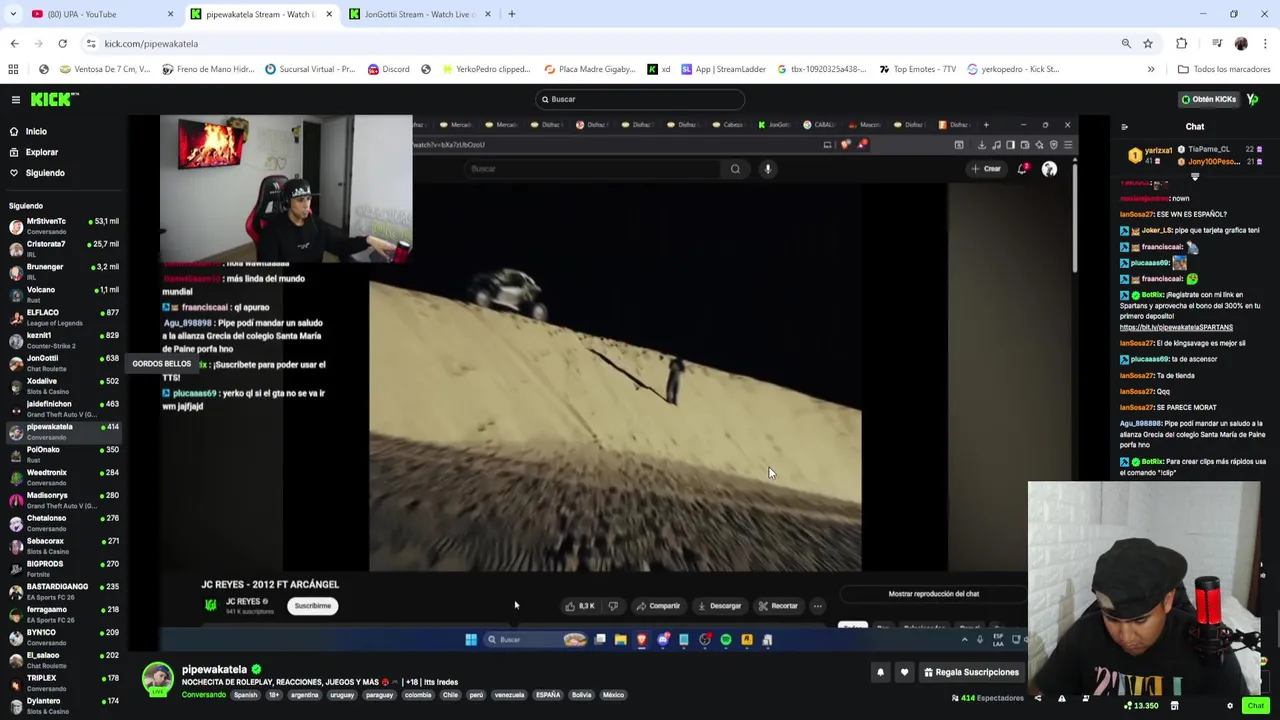Open the Kick sidebar hamburger menu
Screen dimensions: 1280x720
click(16, 99)
